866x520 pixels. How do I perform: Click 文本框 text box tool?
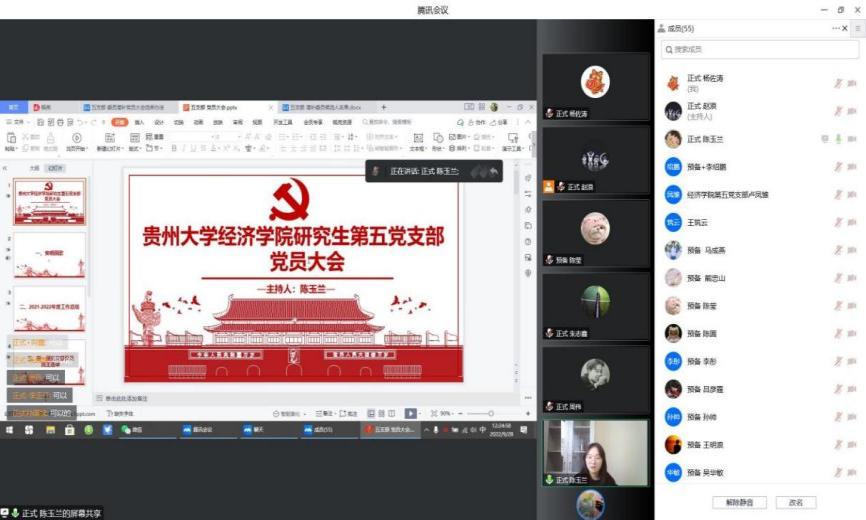tap(418, 141)
